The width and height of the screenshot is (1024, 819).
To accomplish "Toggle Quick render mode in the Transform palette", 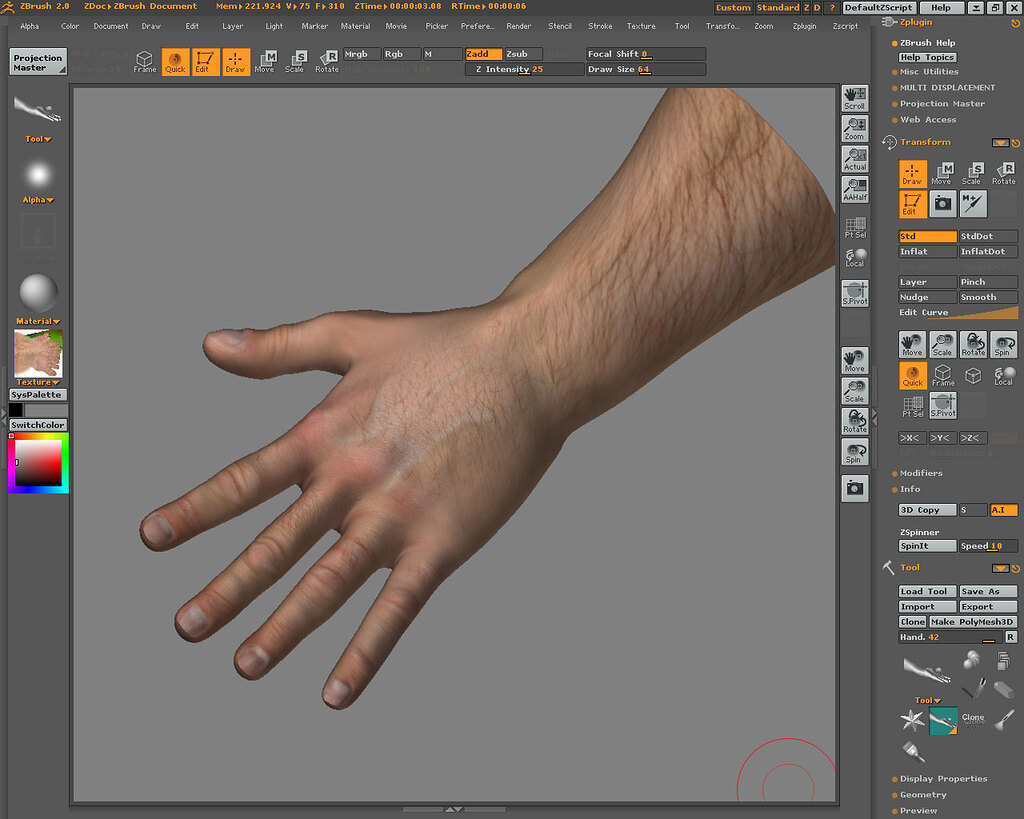I will 911,376.
